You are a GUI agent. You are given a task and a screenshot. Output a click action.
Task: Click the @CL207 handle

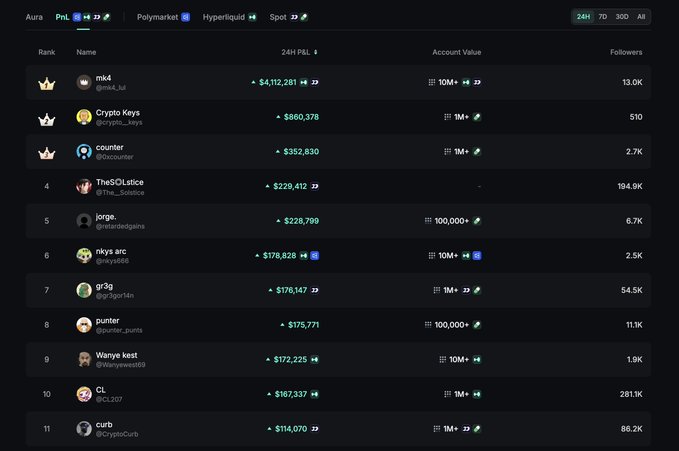click(109, 399)
